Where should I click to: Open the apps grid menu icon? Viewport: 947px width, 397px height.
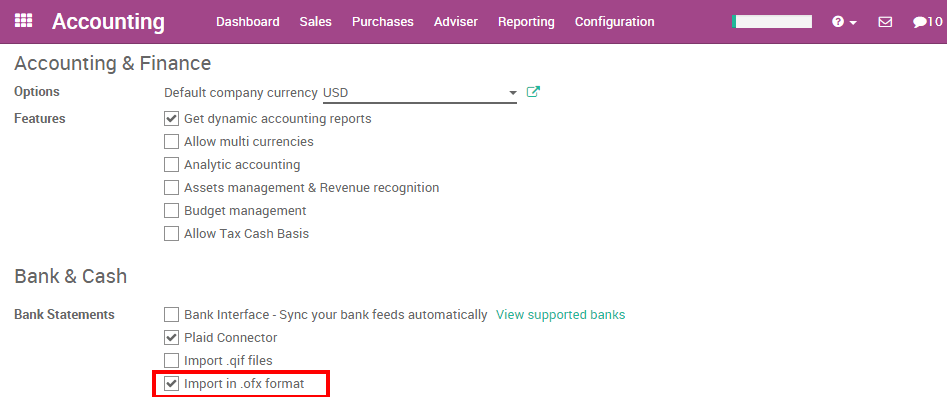click(x=23, y=21)
